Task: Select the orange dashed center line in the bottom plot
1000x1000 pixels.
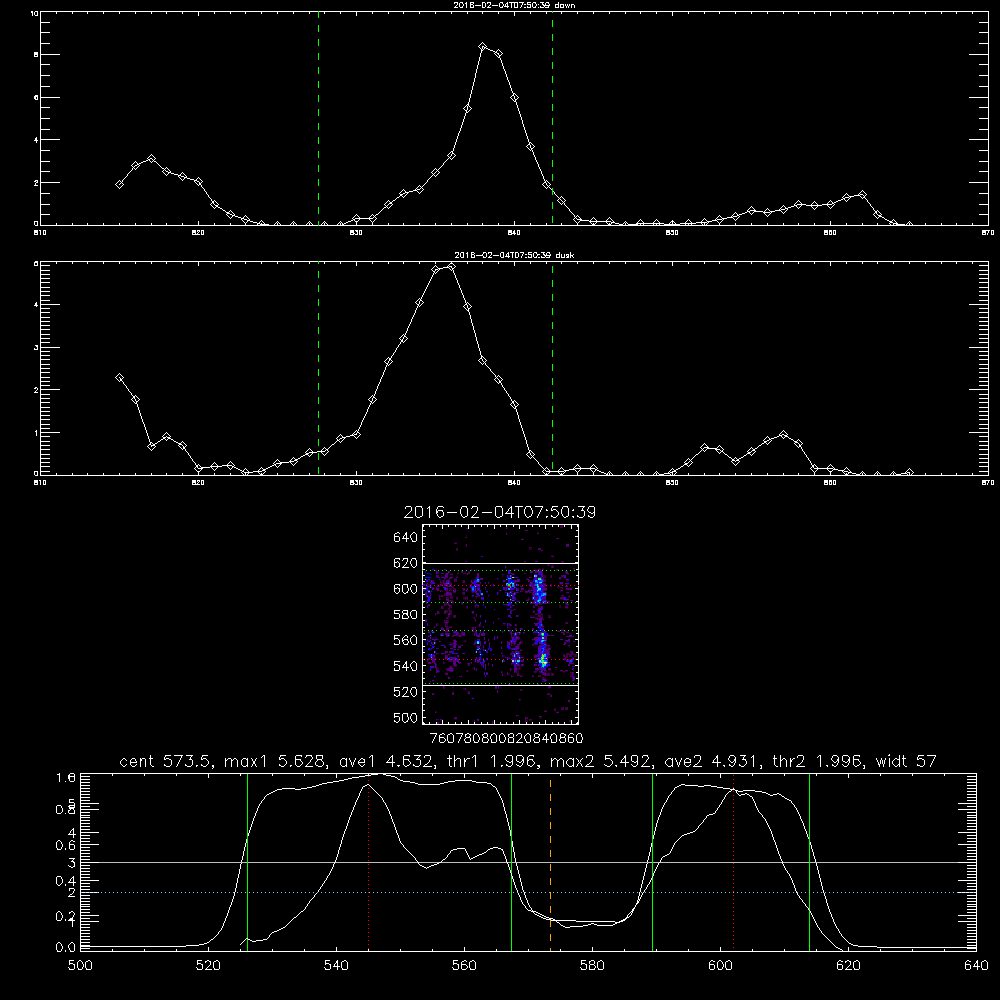Action: click(550, 861)
